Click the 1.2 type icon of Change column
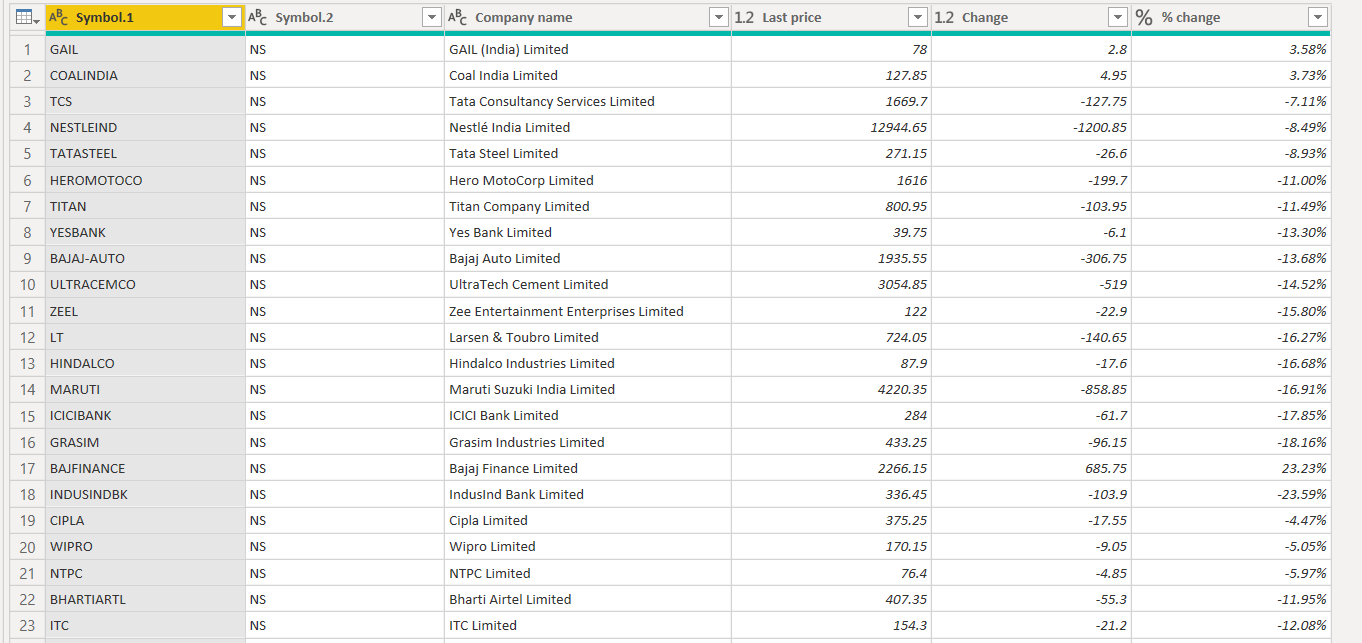Image resolution: width=1362 pixels, height=643 pixels. pos(944,17)
